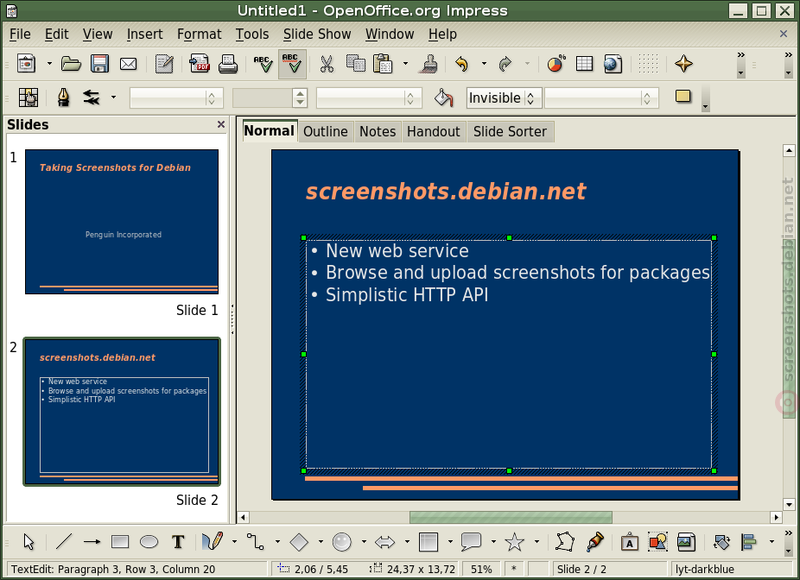The width and height of the screenshot is (800, 580).
Task: Click the vertical scrollbar down arrow
Action: click(x=789, y=505)
